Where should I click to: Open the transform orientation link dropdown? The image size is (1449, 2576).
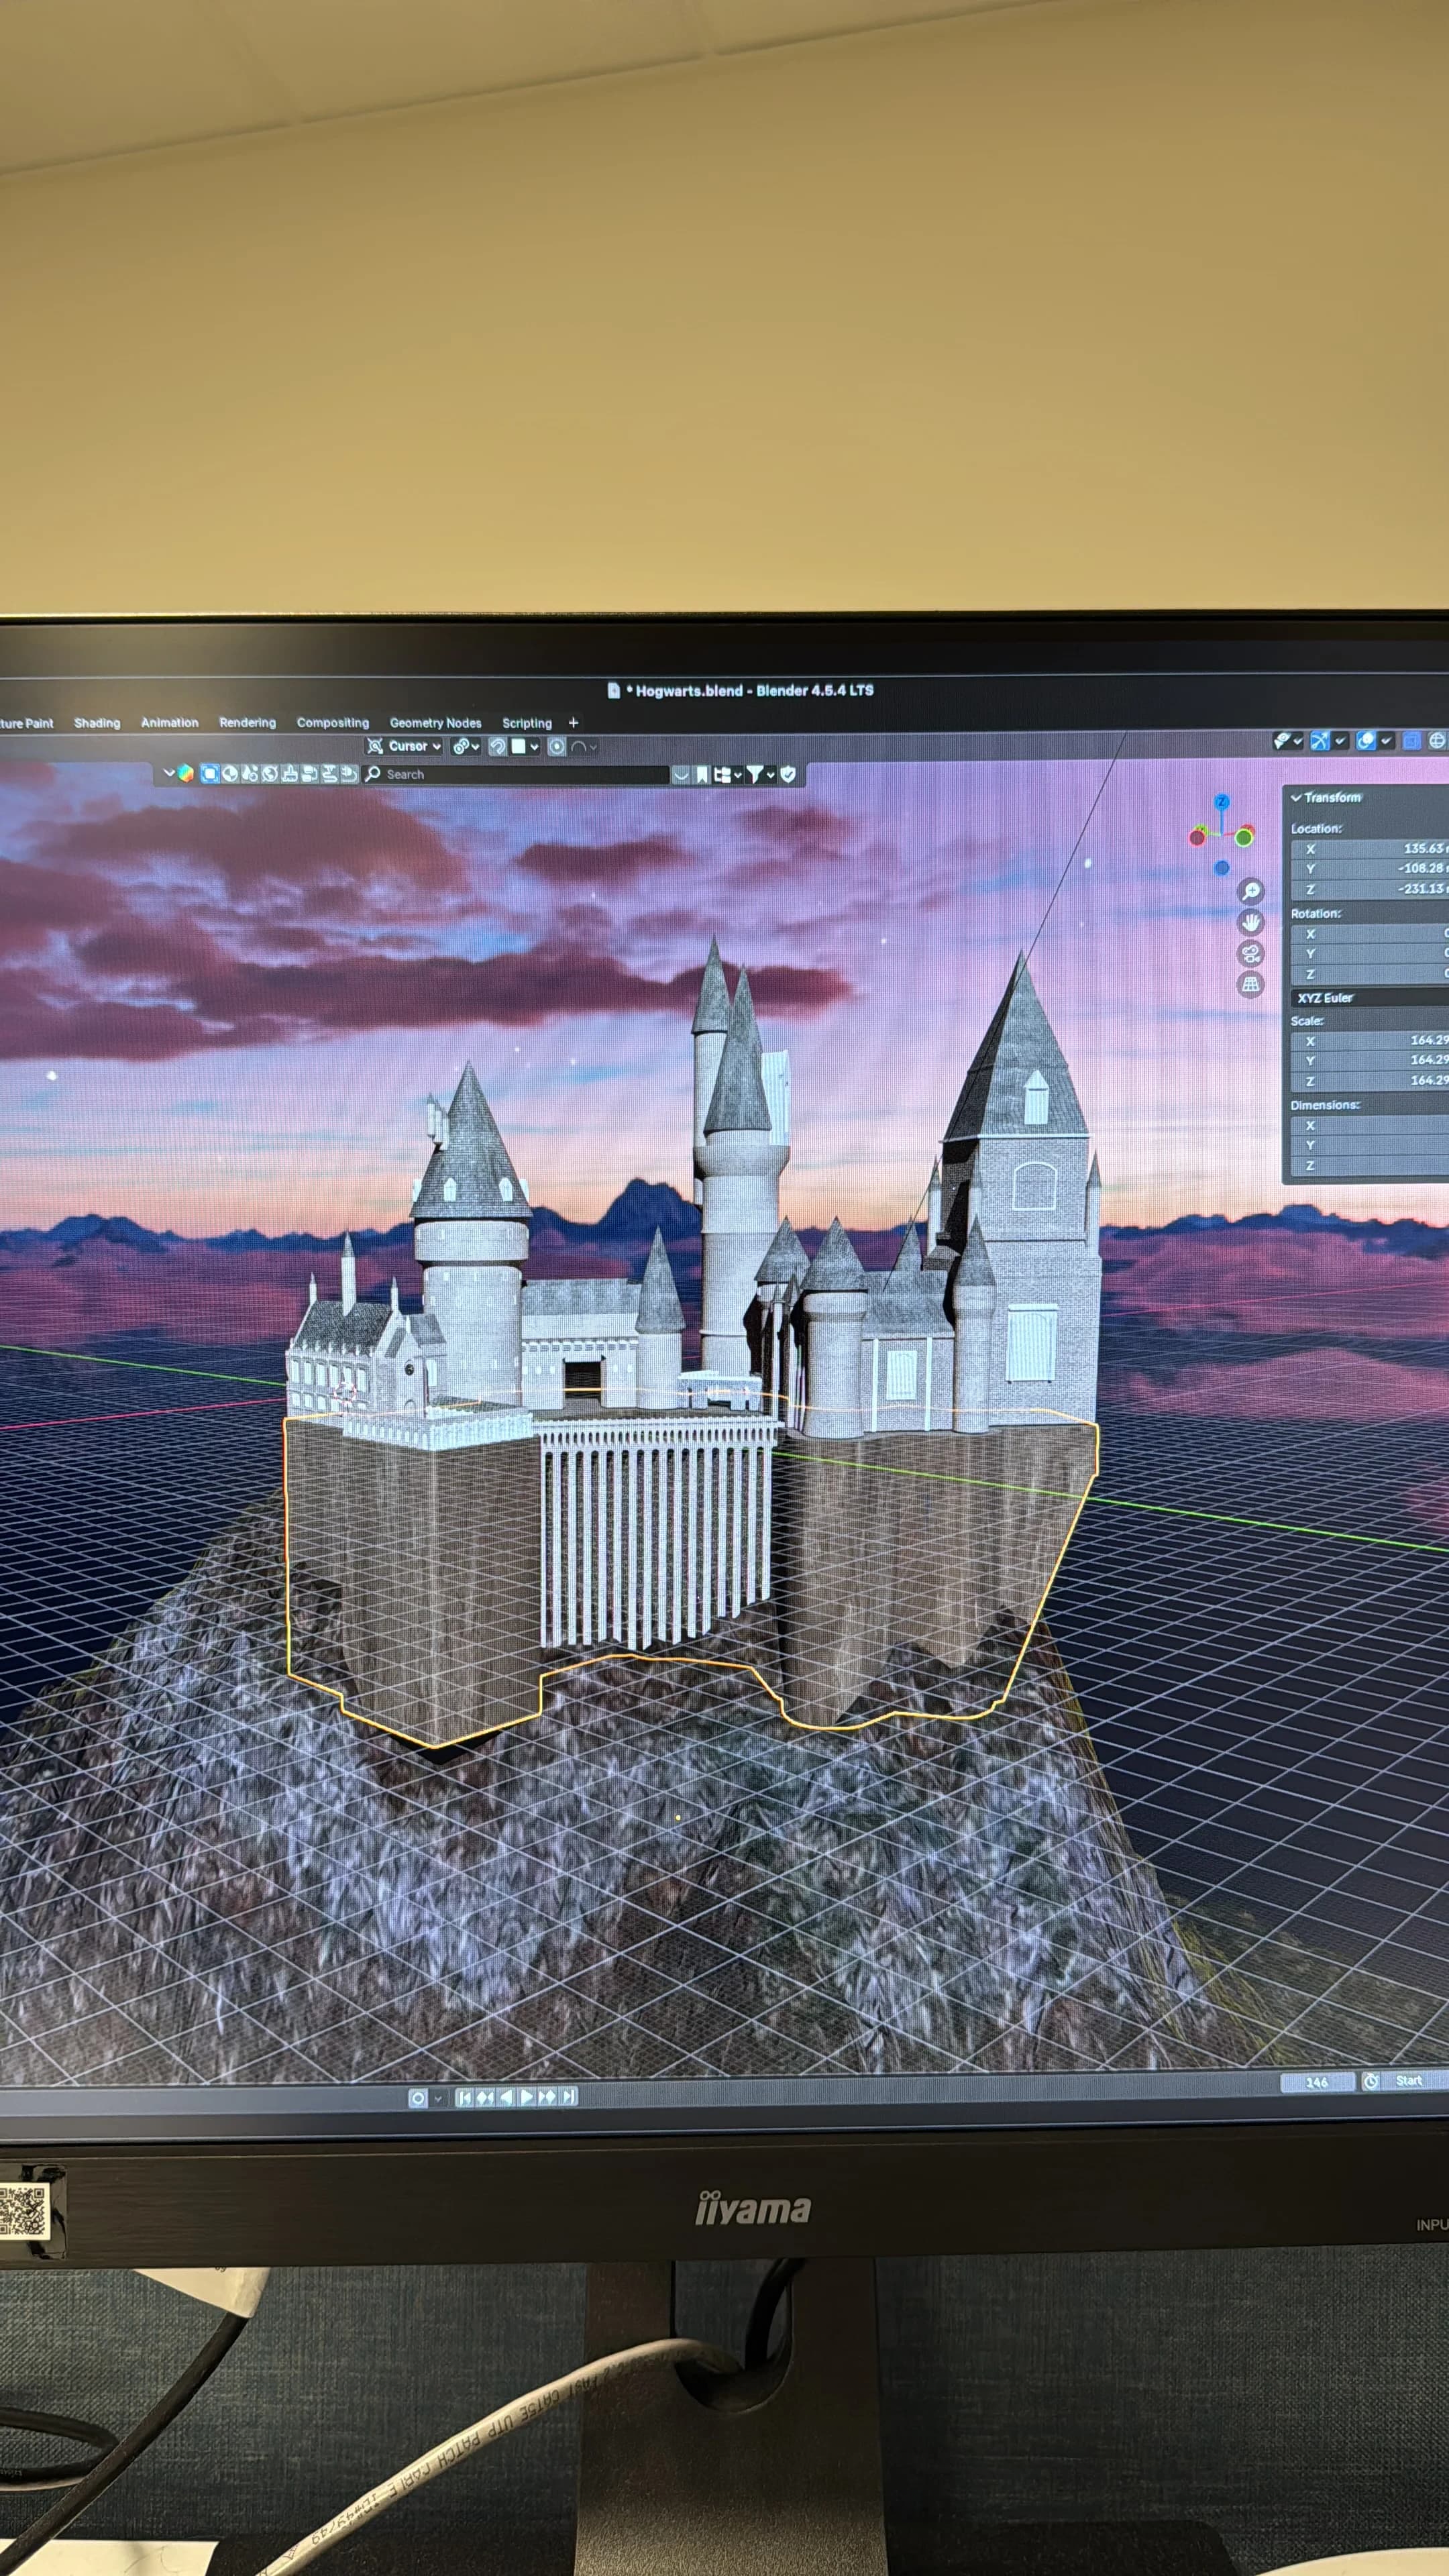[466, 746]
